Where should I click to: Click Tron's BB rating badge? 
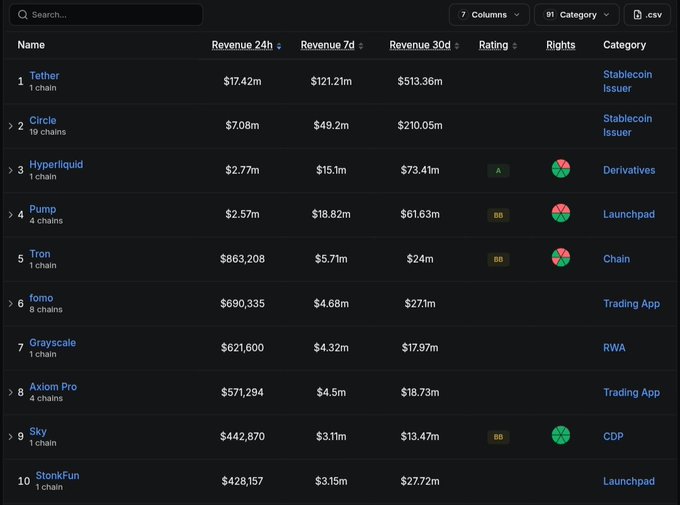click(x=498, y=259)
